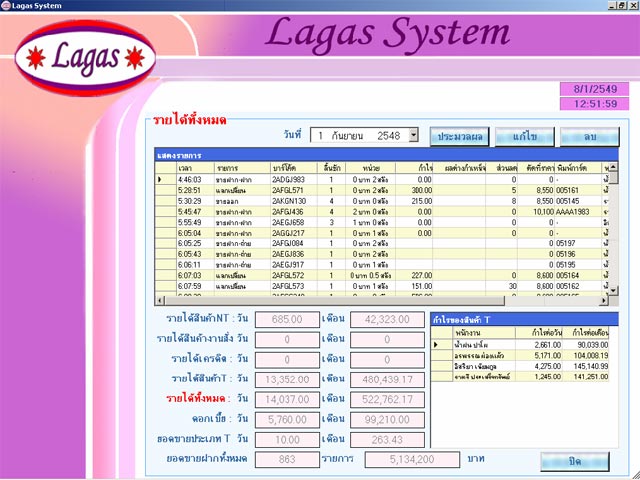Image resolution: width=640 pixels, height=480 pixels.
Task: Click print card cell 005161
Action: click(578, 190)
